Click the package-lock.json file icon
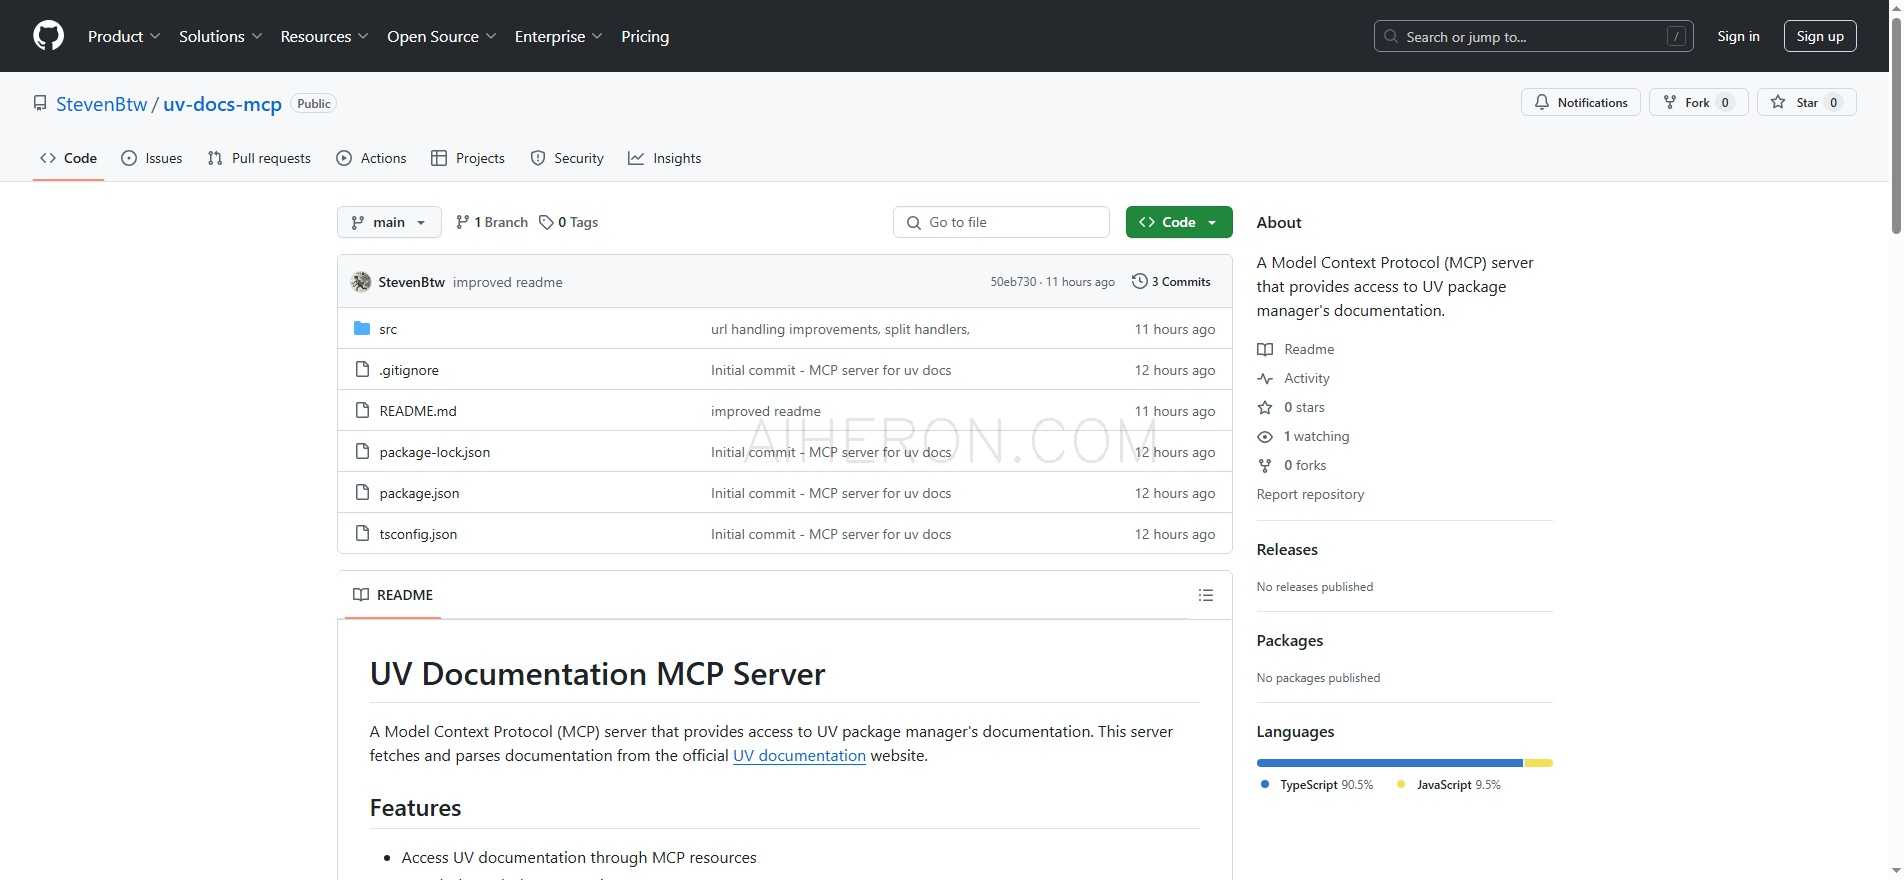 pyautogui.click(x=362, y=451)
